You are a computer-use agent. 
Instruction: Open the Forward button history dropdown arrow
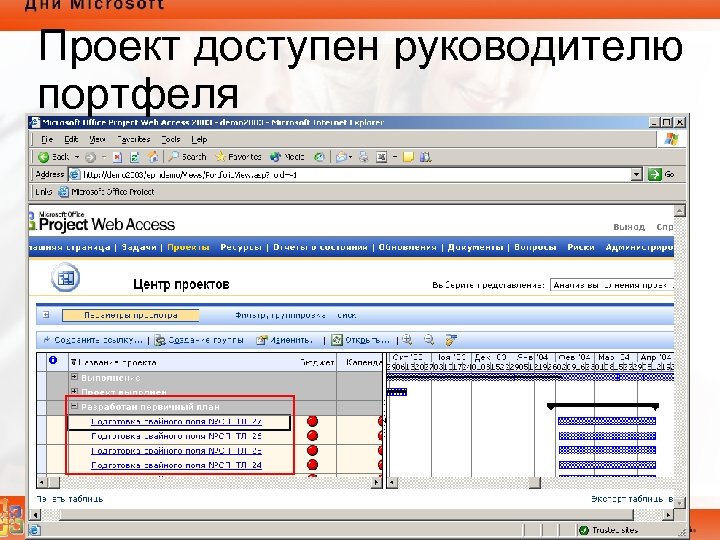click(x=104, y=157)
